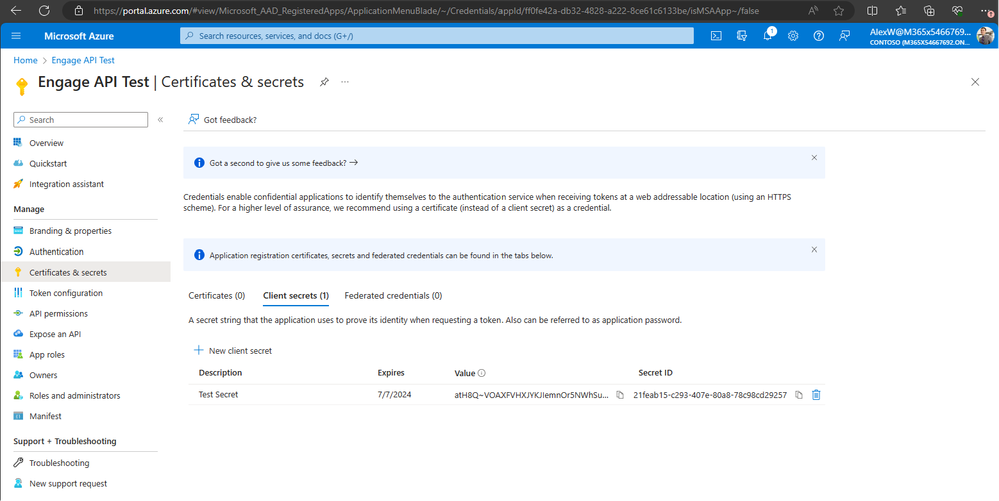The image size is (999, 501).
Task: Click the top bar Feedback icon
Action: pos(844,36)
